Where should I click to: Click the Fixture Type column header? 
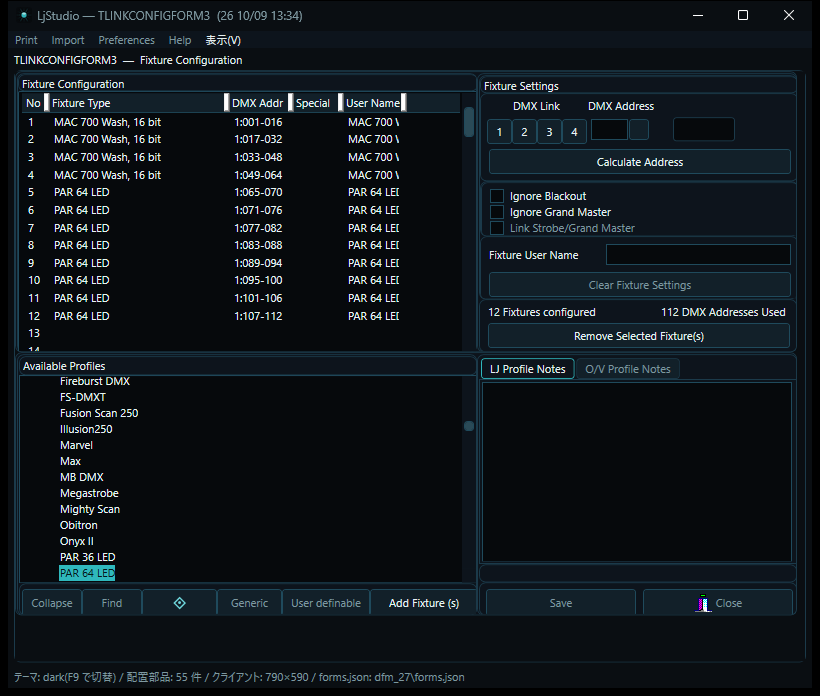tap(137, 103)
